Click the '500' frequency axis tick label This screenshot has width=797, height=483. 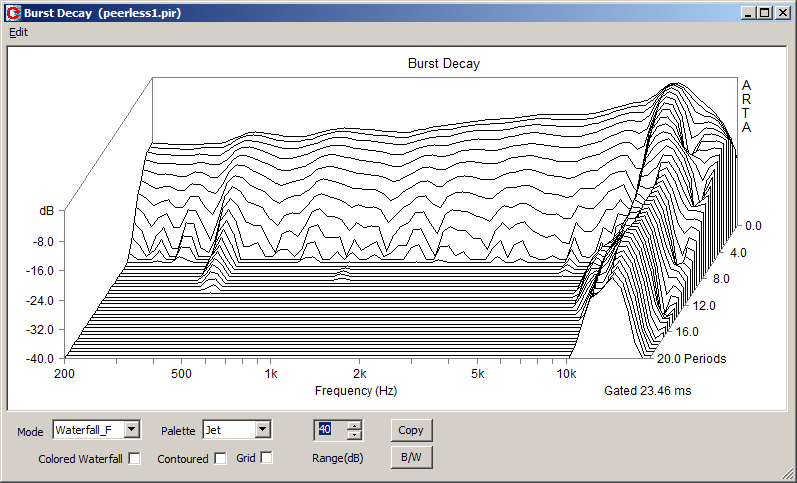click(x=181, y=374)
